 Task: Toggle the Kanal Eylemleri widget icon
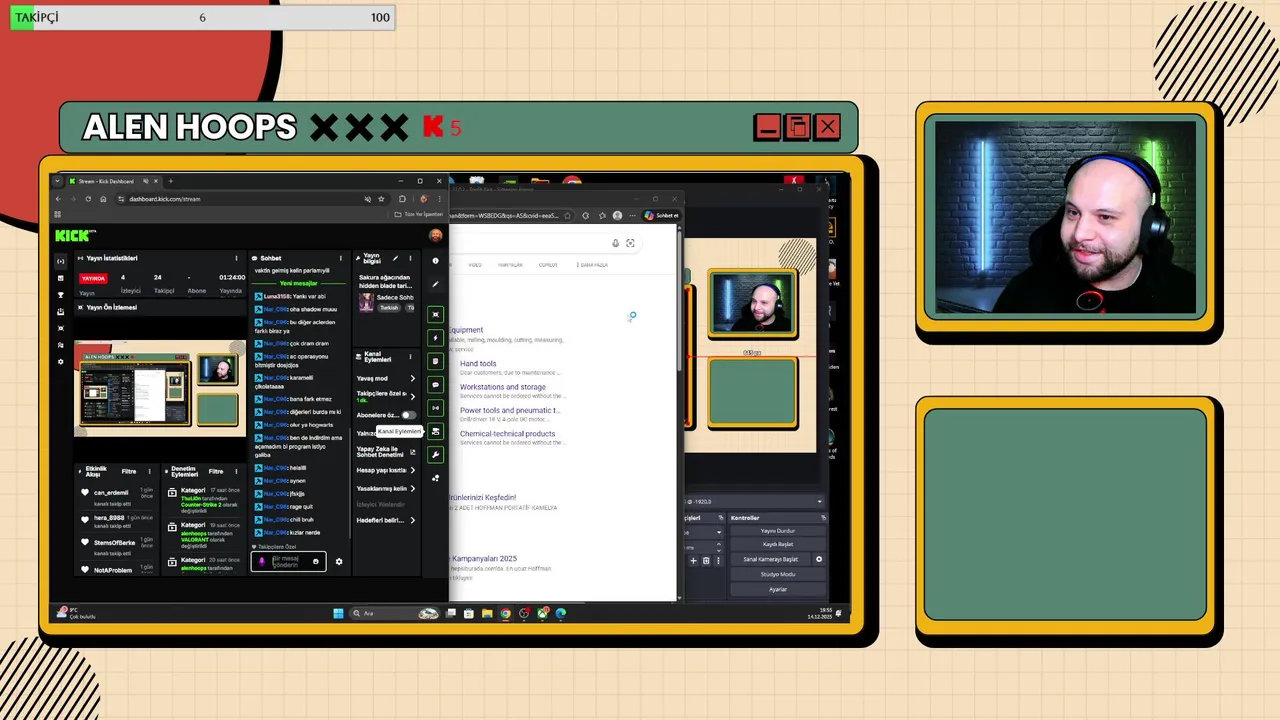click(x=435, y=431)
